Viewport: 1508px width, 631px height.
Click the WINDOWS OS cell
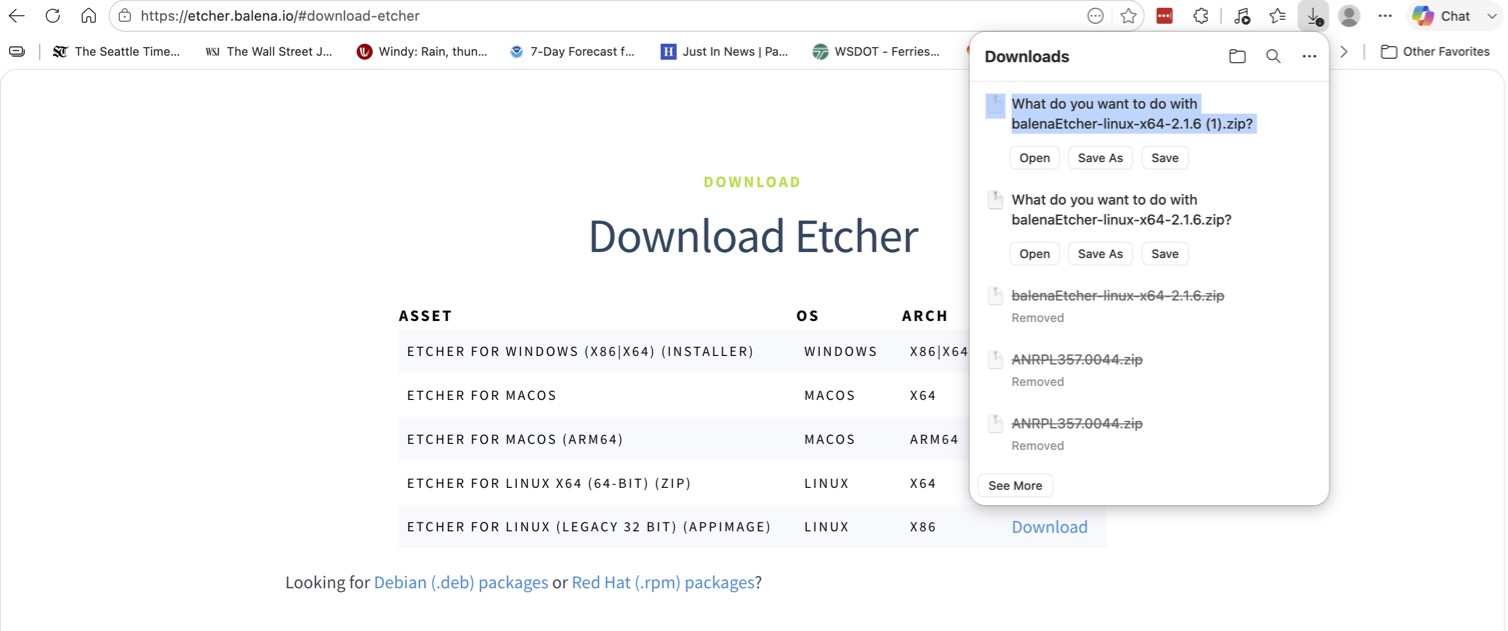click(x=840, y=352)
